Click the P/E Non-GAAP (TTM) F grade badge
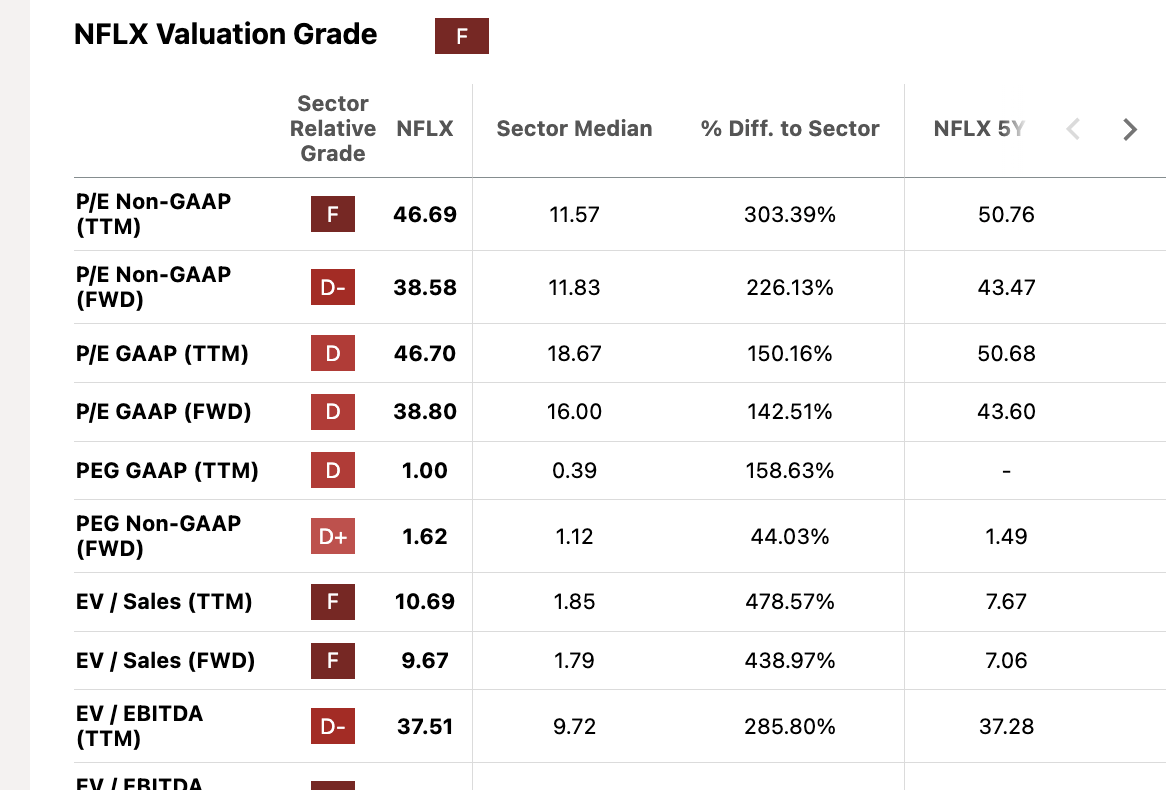 333,214
